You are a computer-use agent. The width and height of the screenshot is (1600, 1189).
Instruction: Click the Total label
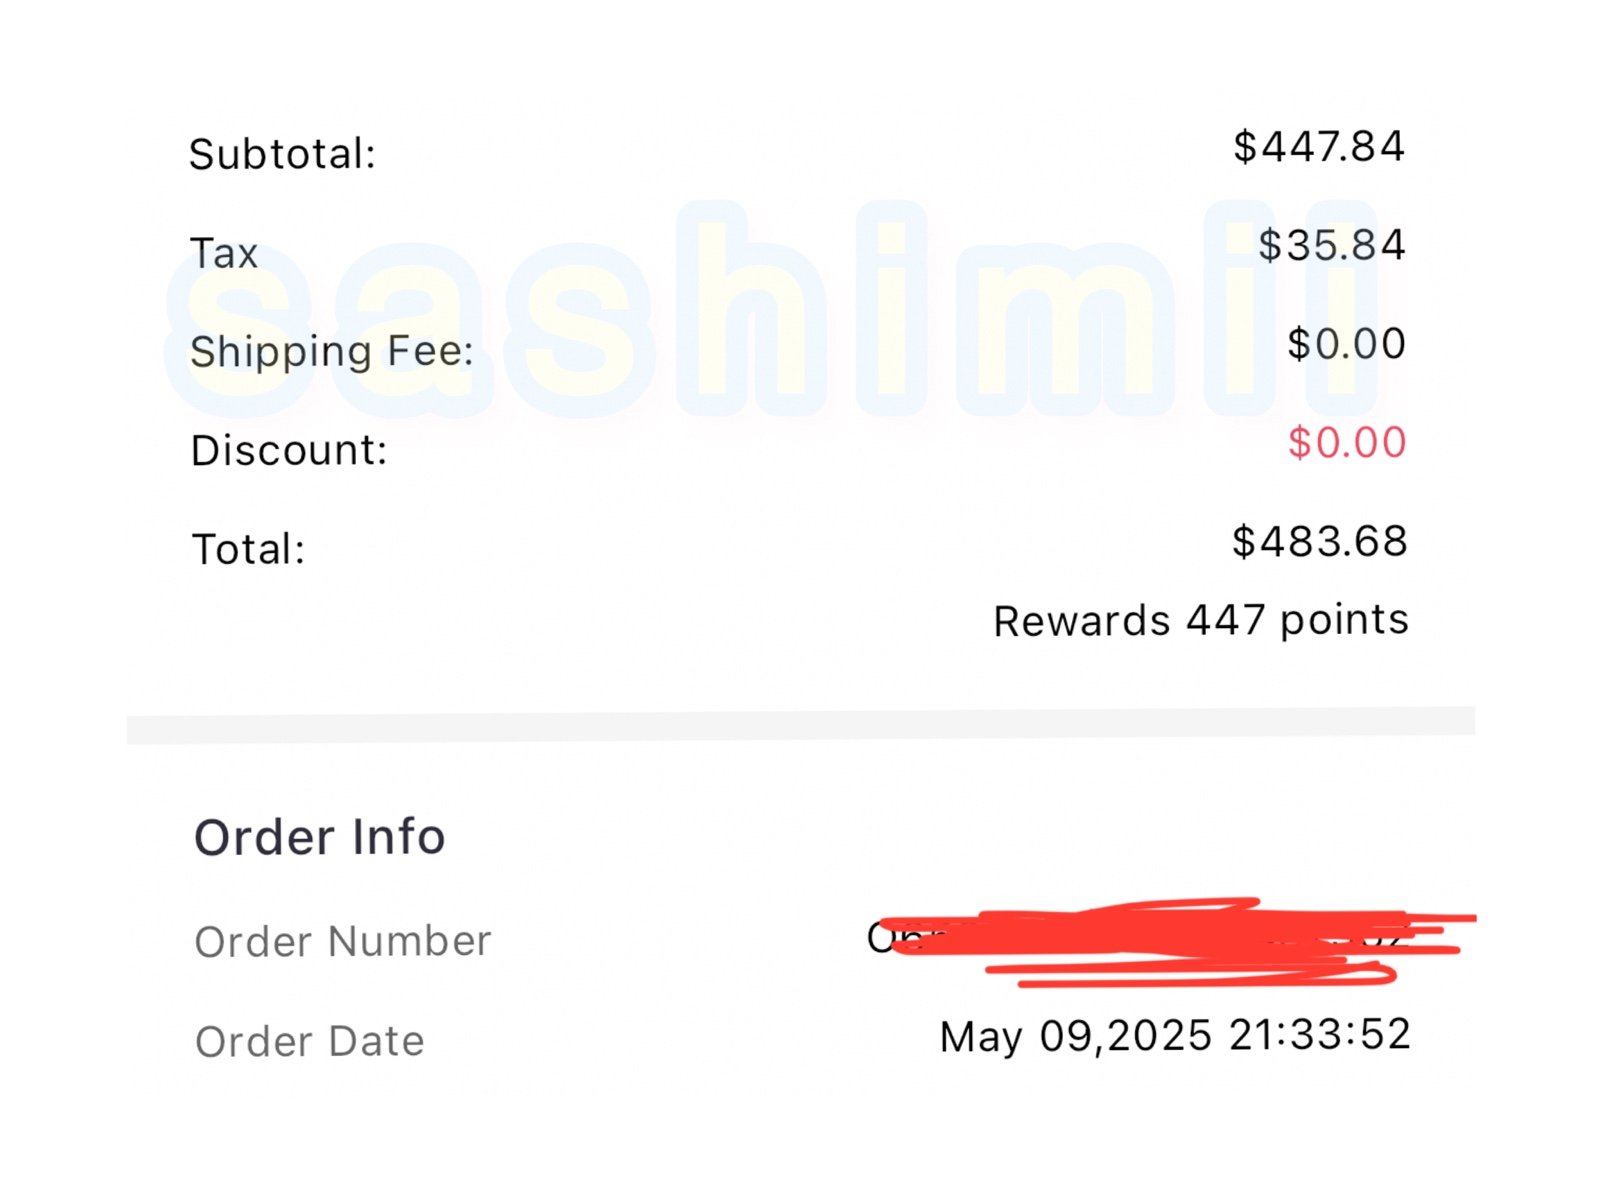(248, 549)
